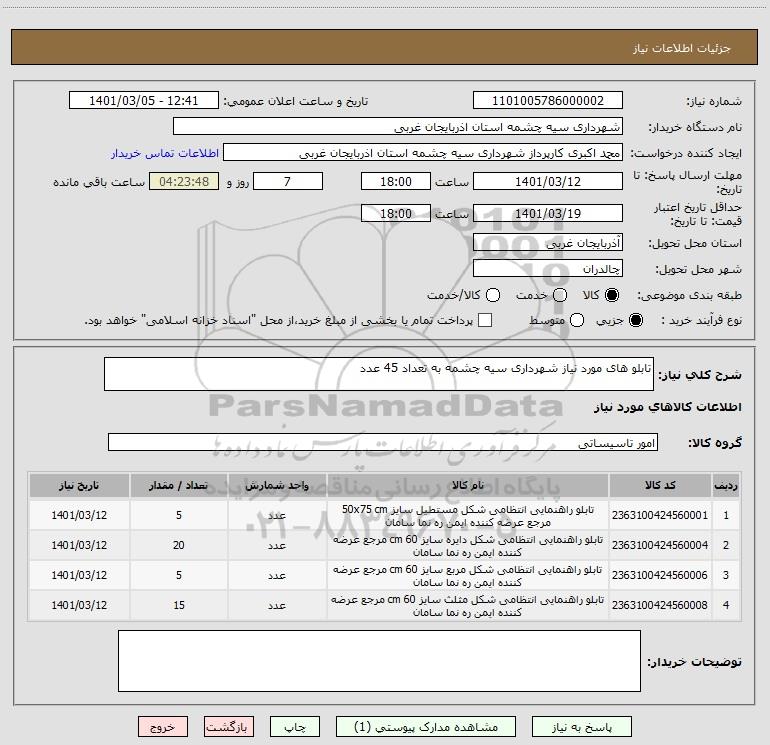Click the rectangular 50x75 cm sign item name

coord(468,516)
